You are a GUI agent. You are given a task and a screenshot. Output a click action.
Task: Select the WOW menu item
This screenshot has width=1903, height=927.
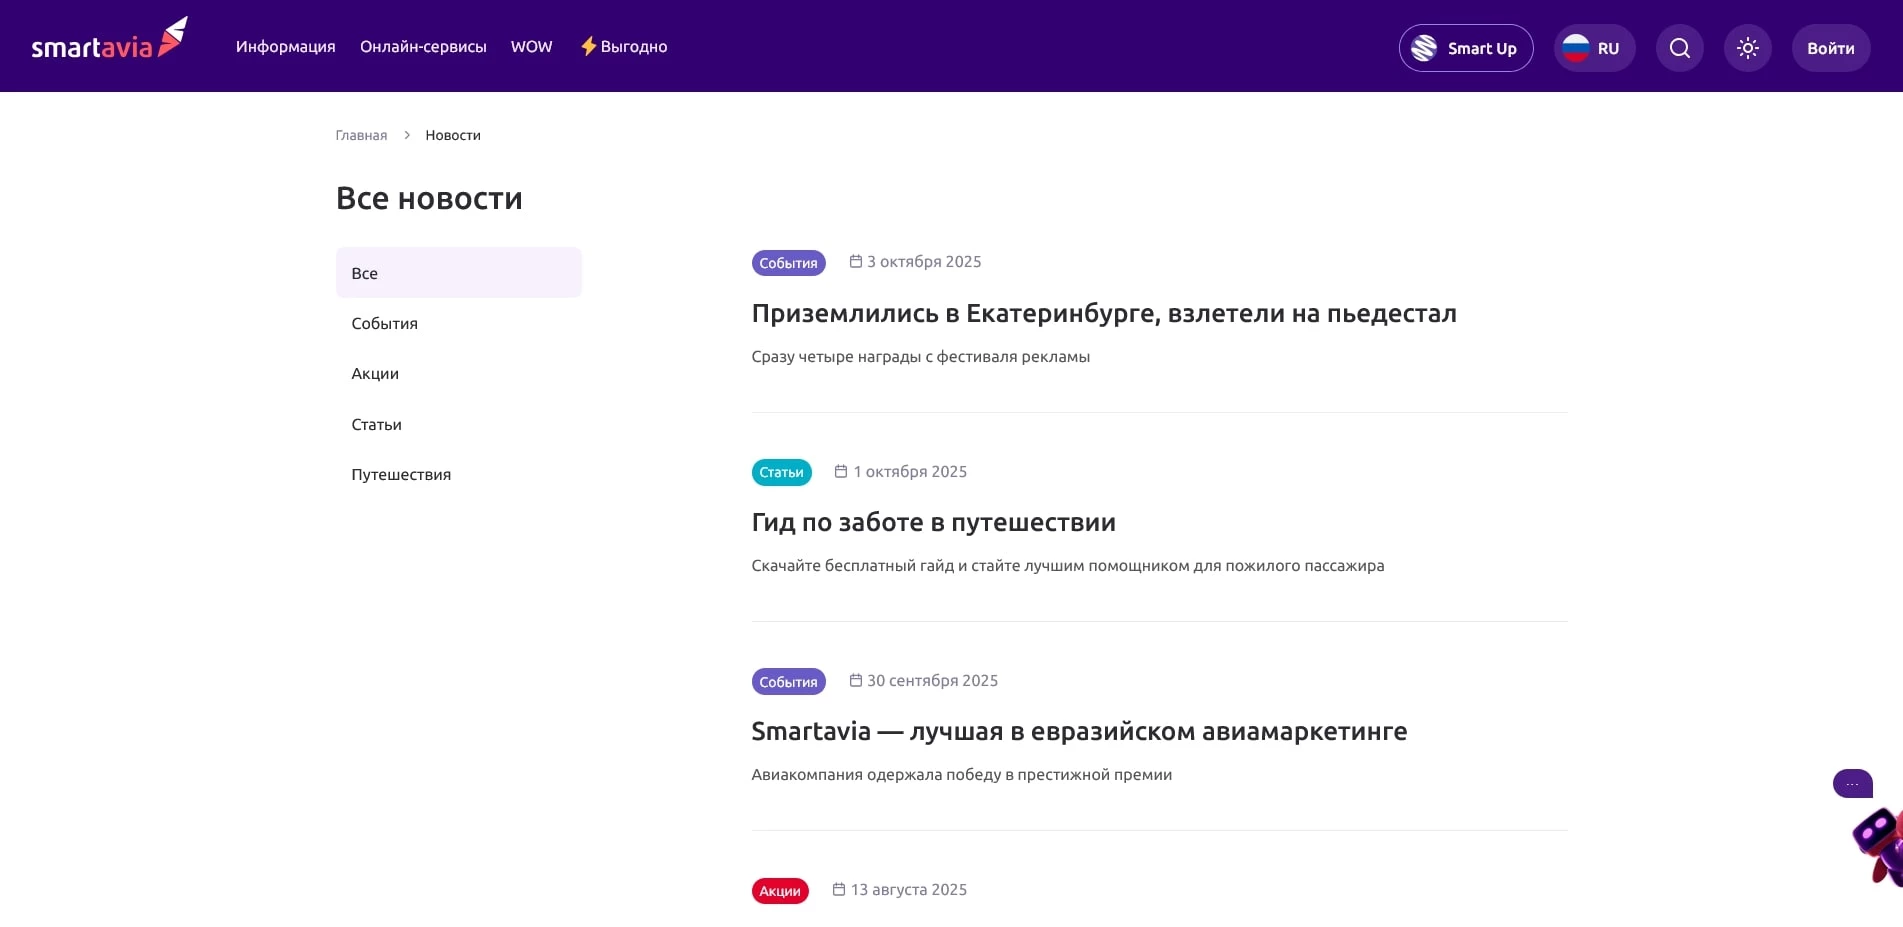(531, 46)
